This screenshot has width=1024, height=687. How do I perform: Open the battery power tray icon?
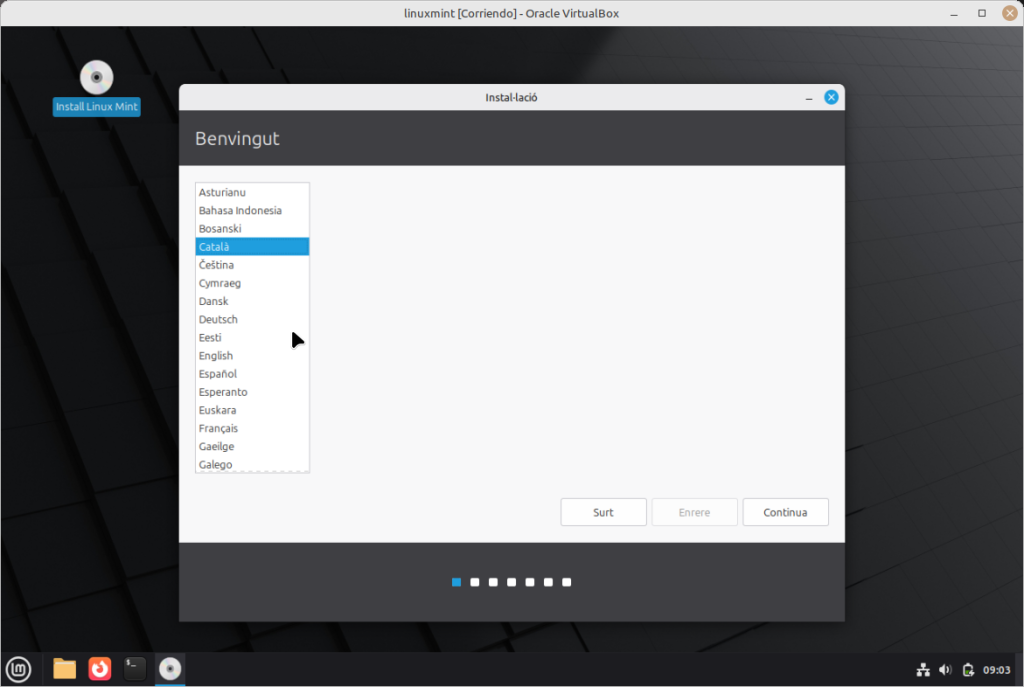[x=967, y=669]
